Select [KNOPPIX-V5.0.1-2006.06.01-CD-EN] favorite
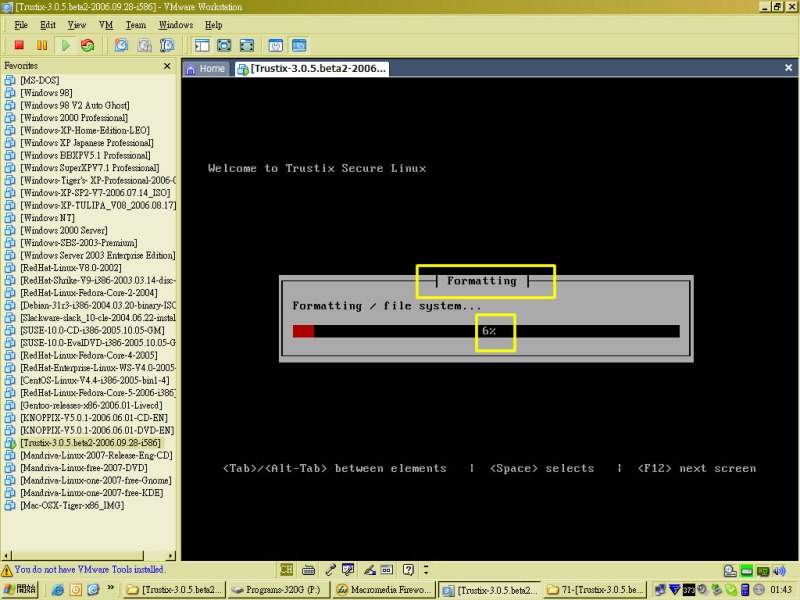 tap(94, 418)
